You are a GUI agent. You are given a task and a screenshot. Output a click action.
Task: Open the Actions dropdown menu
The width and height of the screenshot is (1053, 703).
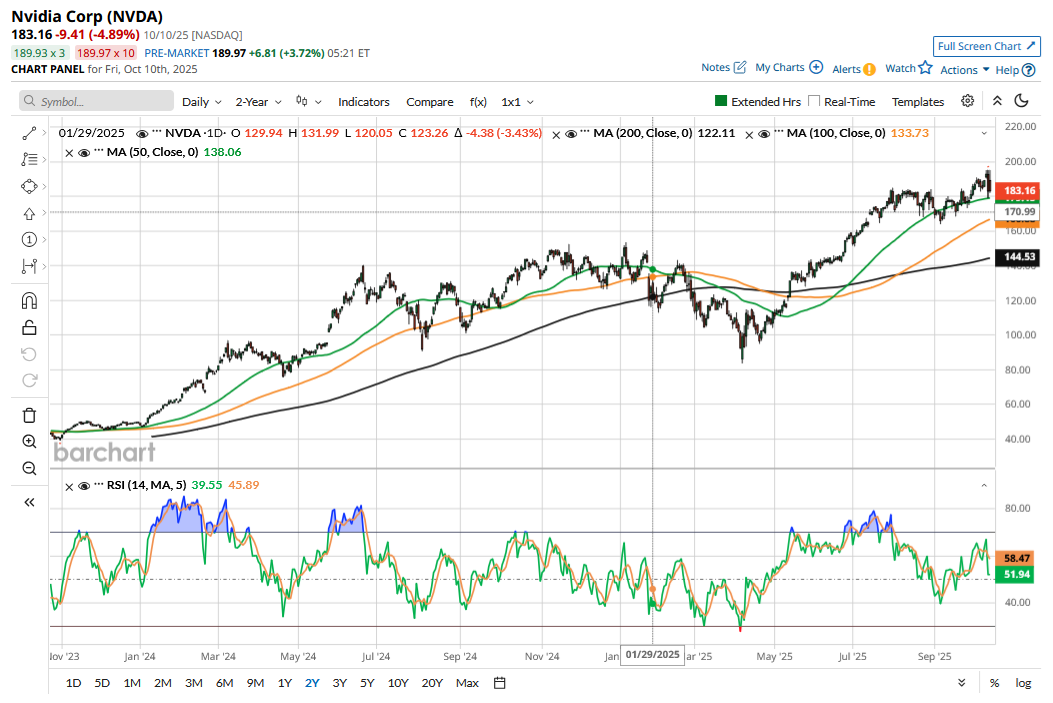click(965, 69)
